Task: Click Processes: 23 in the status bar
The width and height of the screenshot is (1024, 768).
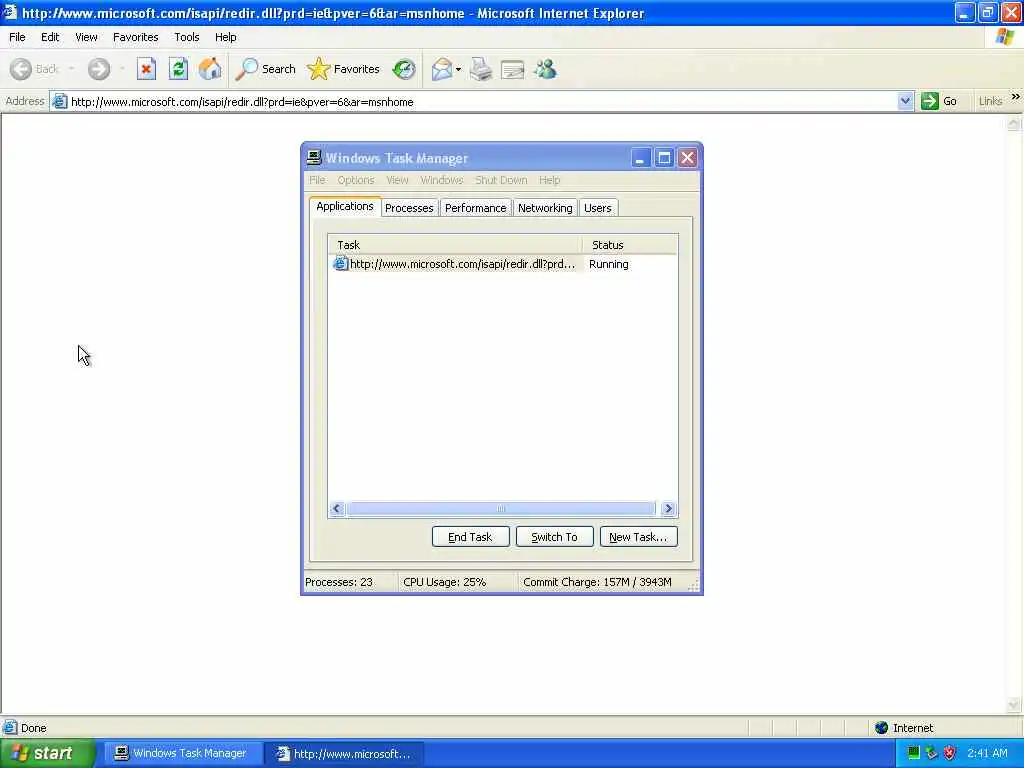Action: pyautogui.click(x=338, y=582)
